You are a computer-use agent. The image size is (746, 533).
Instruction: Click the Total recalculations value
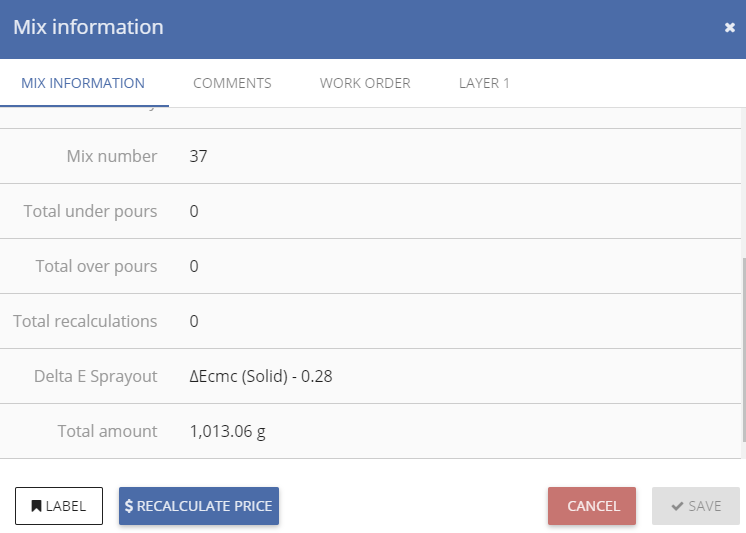(x=194, y=321)
